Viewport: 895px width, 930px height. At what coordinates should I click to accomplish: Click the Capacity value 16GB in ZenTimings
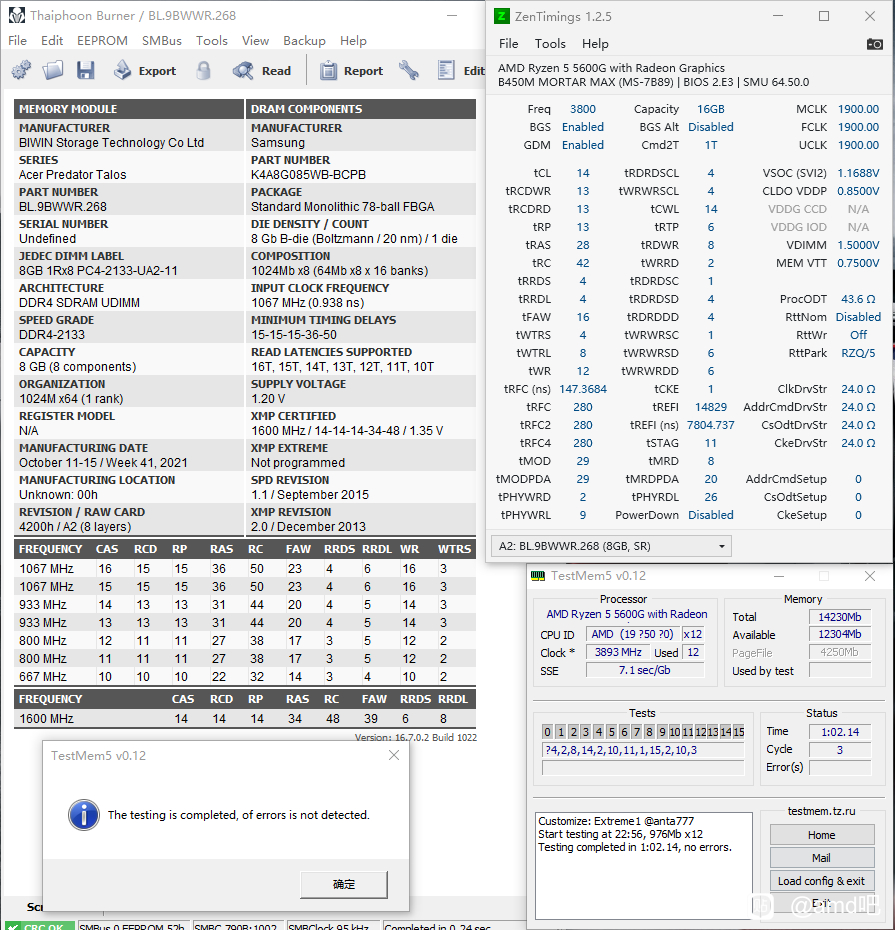711,109
